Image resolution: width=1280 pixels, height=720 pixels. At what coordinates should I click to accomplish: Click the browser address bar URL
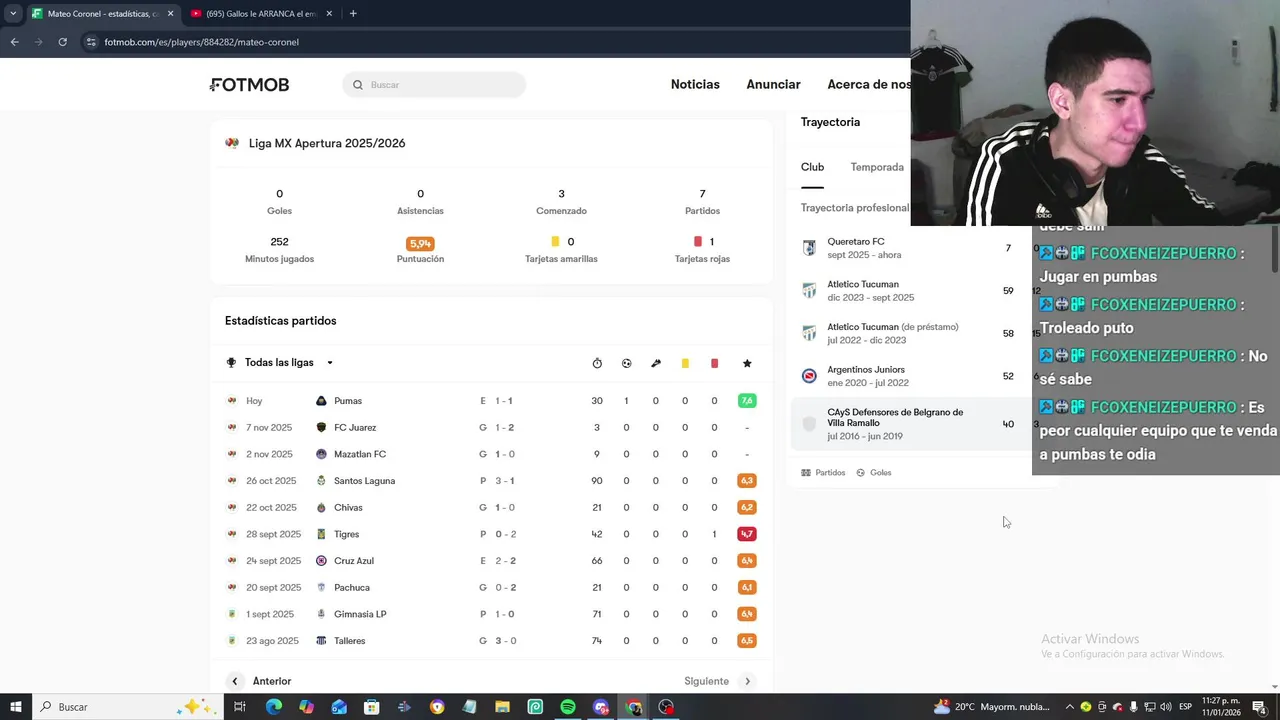coord(202,42)
